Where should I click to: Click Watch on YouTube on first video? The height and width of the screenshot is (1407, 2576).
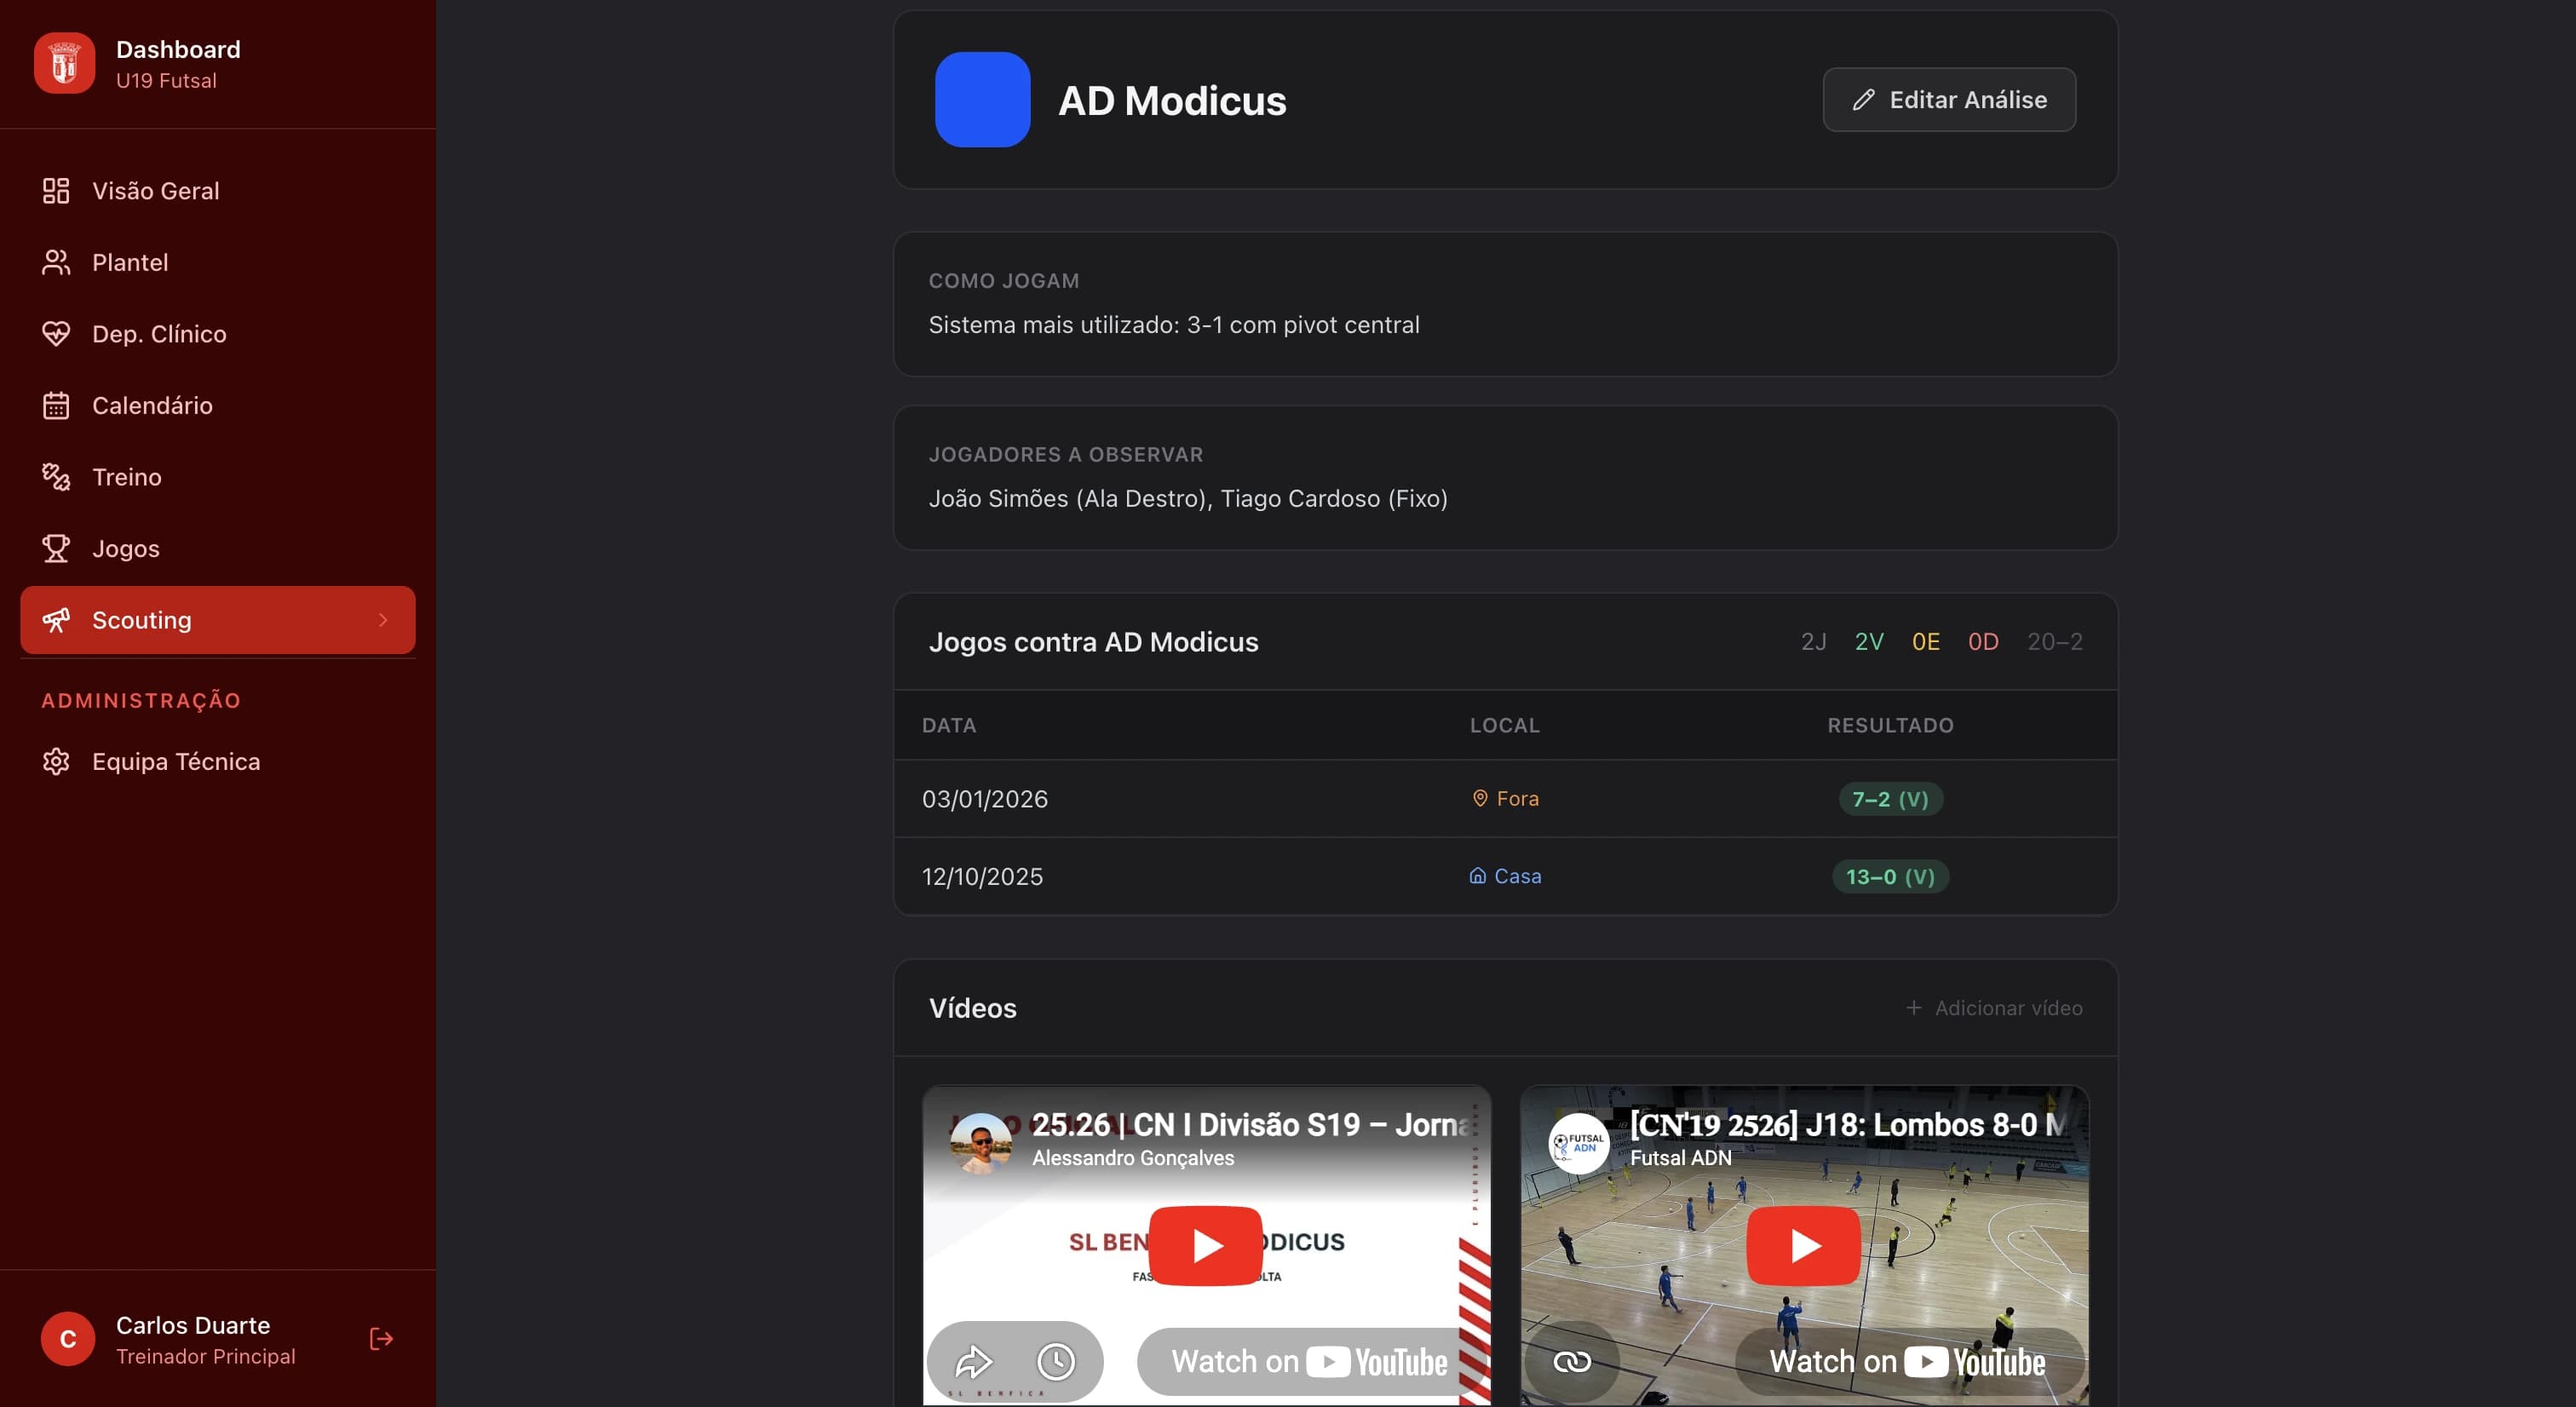(x=1310, y=1361)
